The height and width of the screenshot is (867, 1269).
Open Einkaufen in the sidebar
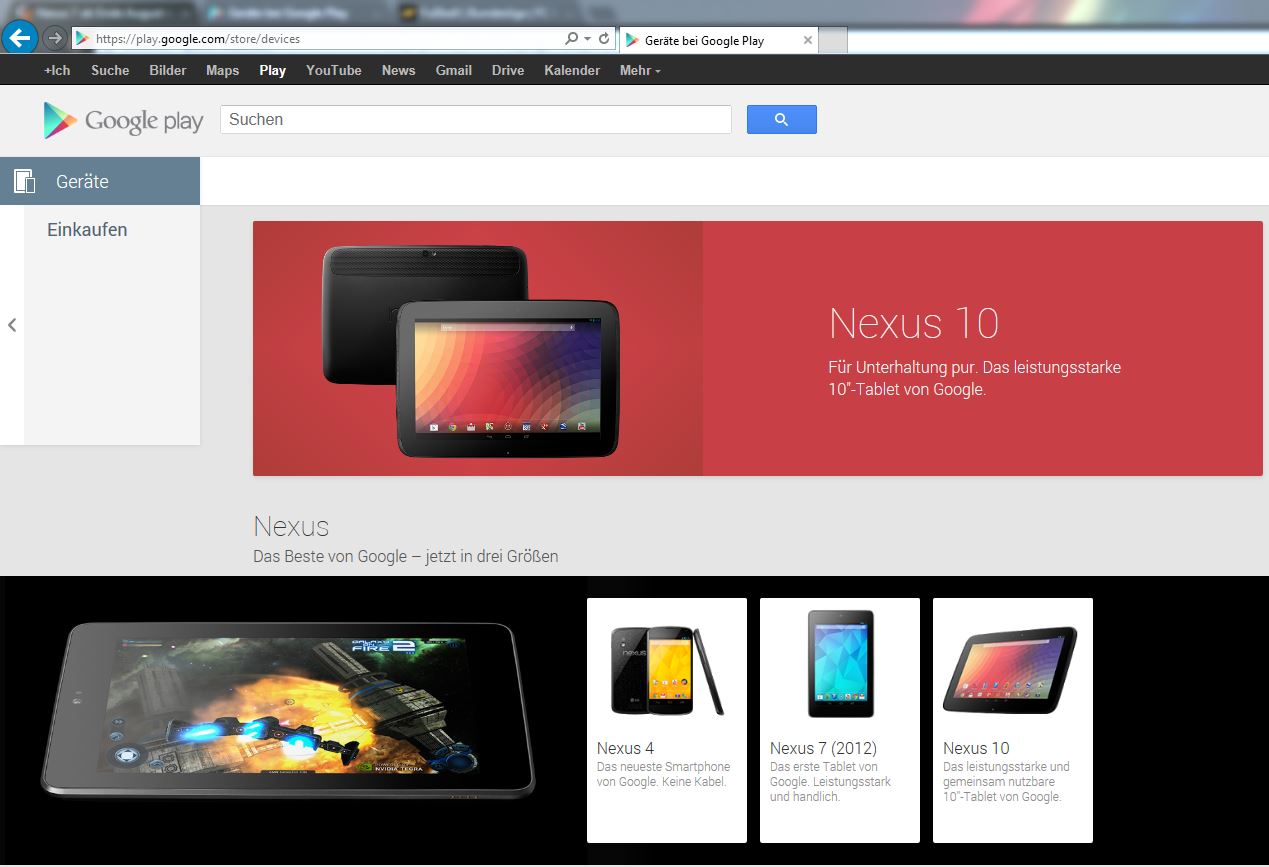[x=87, y=230]
